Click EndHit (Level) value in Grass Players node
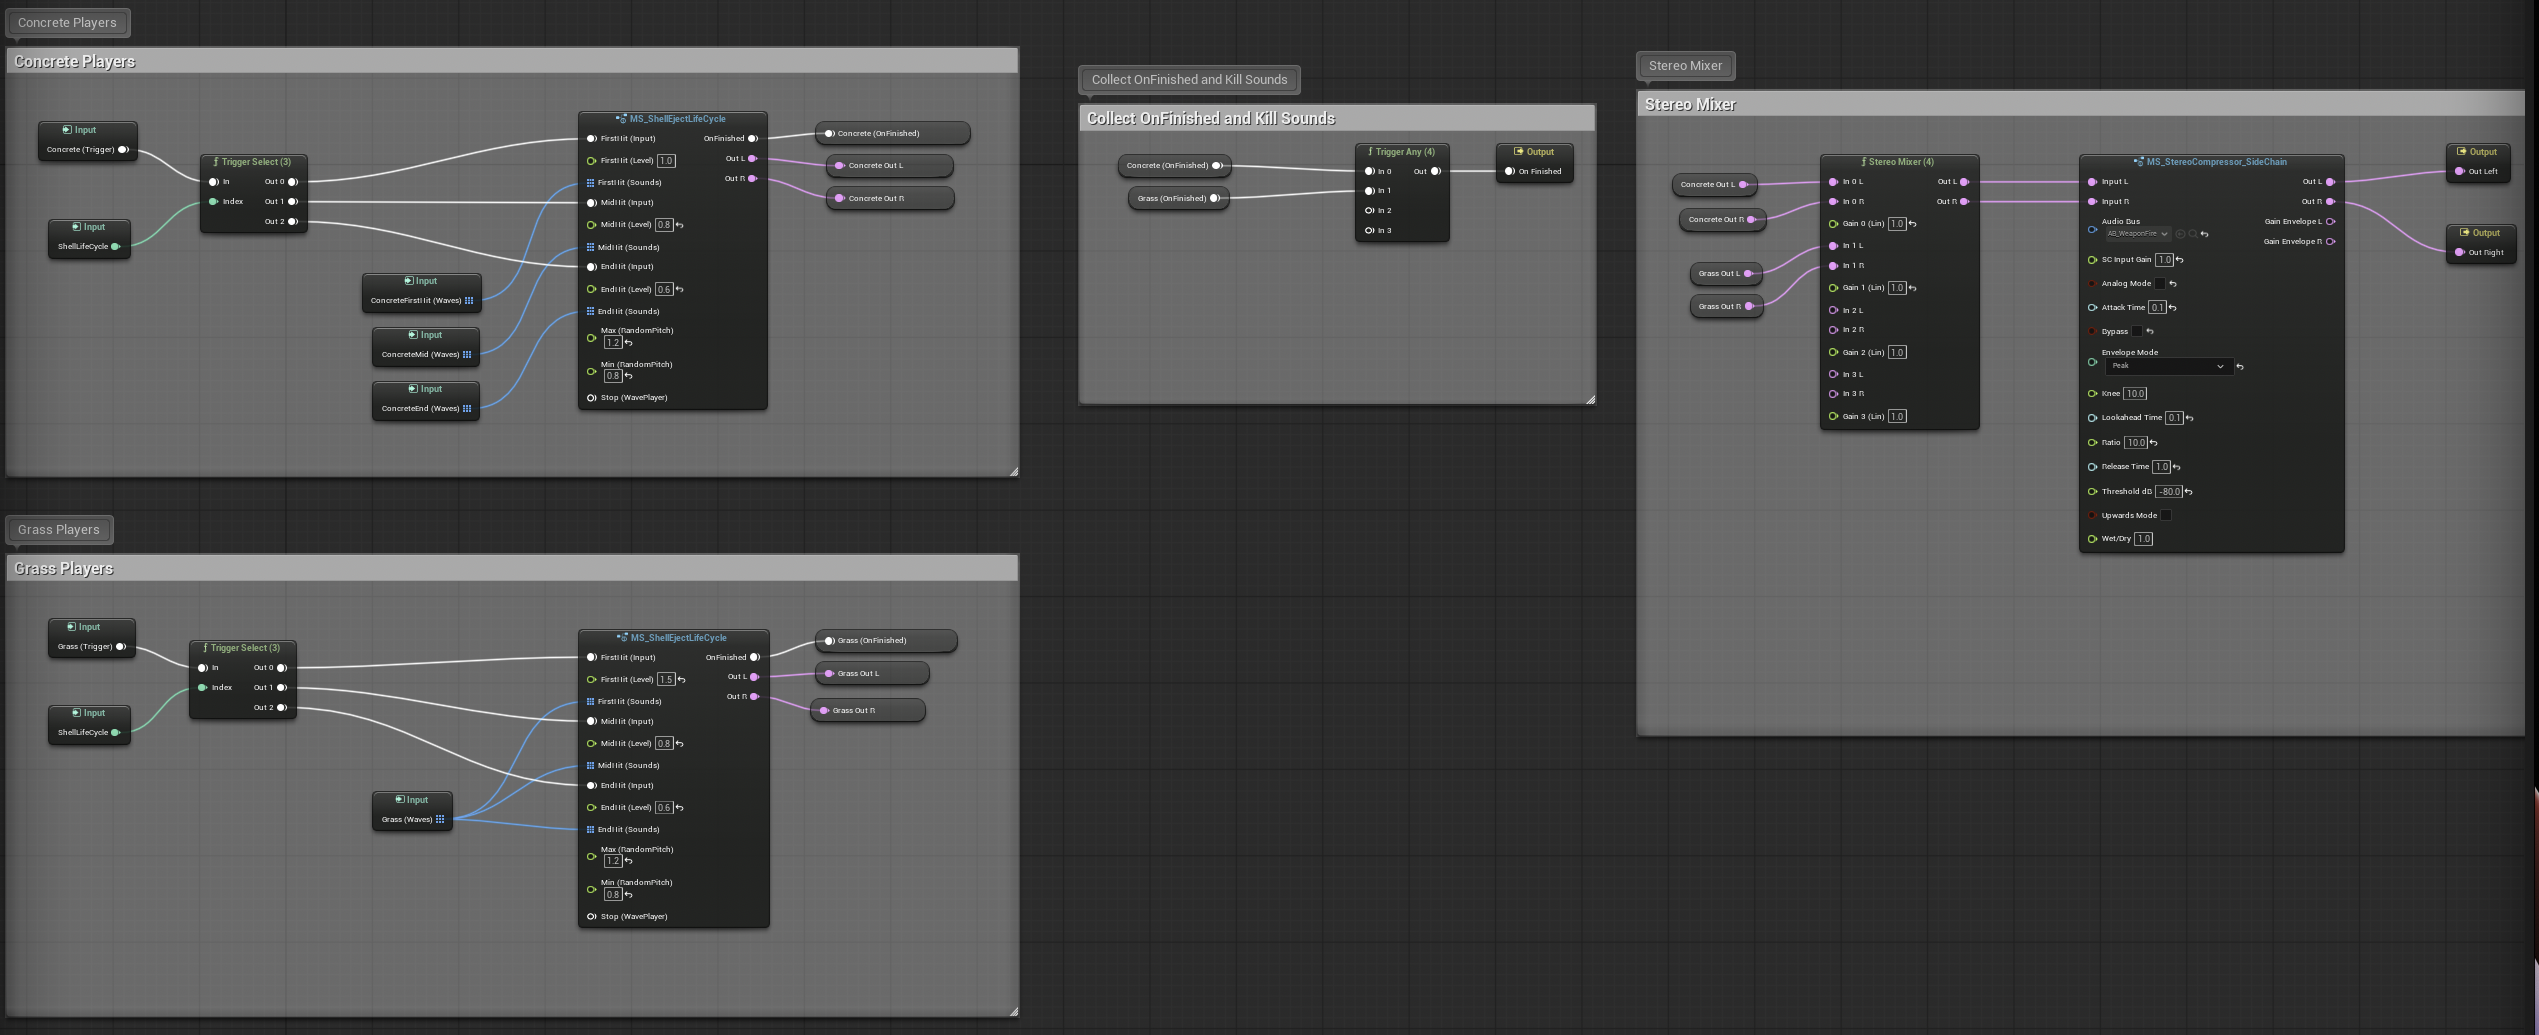The image size is (2539, 1035). pos(664,808)
